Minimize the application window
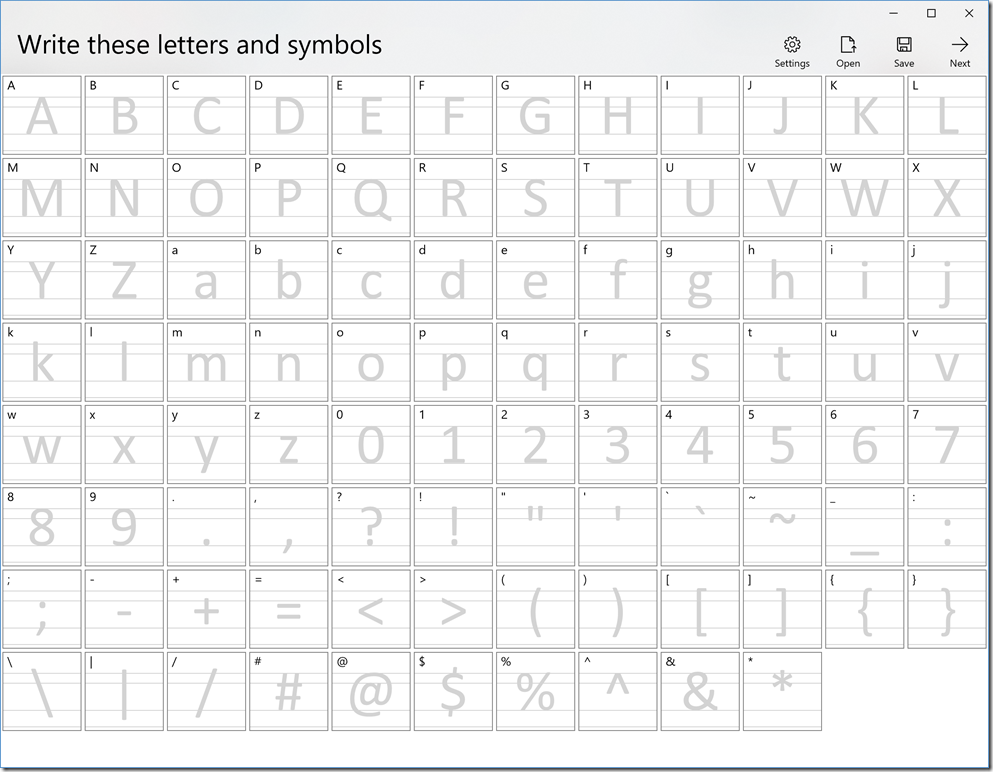993x772 pixels. click(893, 13)
